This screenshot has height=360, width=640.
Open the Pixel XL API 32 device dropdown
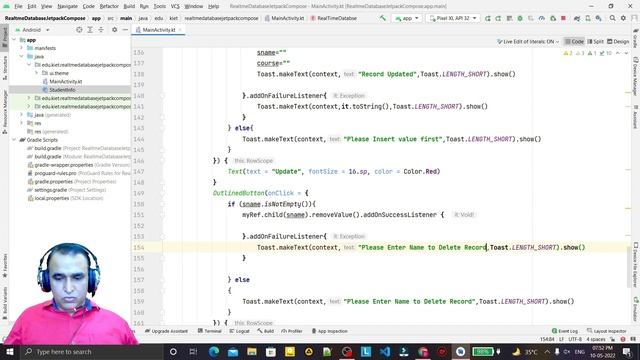point(453,18)
